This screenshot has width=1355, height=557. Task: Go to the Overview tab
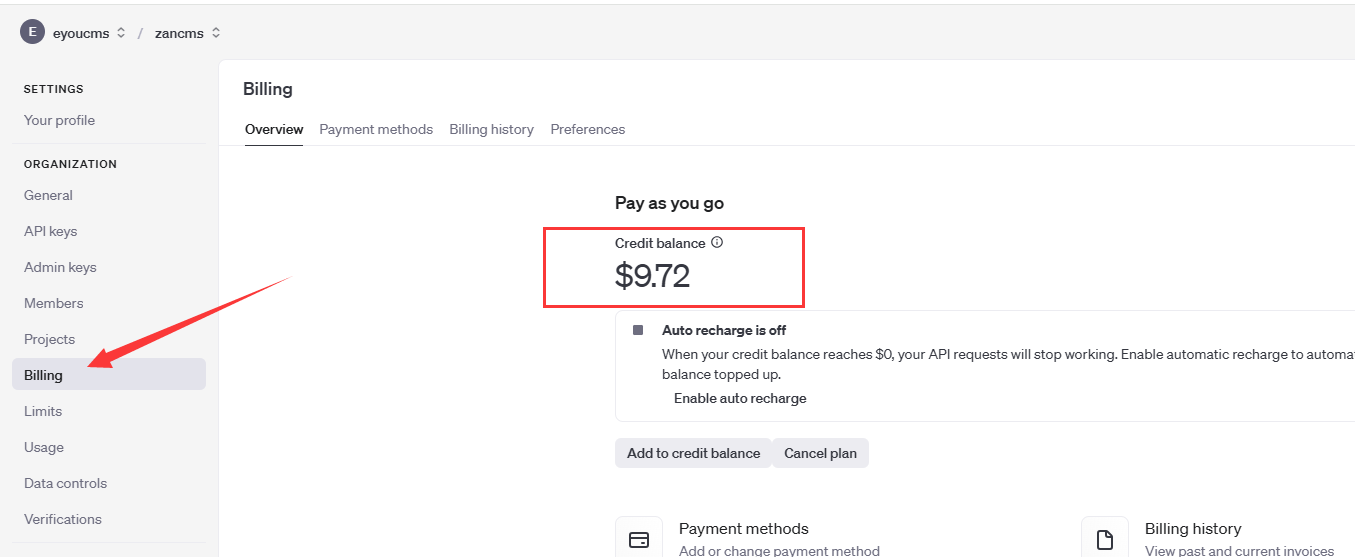pos(274,129)
